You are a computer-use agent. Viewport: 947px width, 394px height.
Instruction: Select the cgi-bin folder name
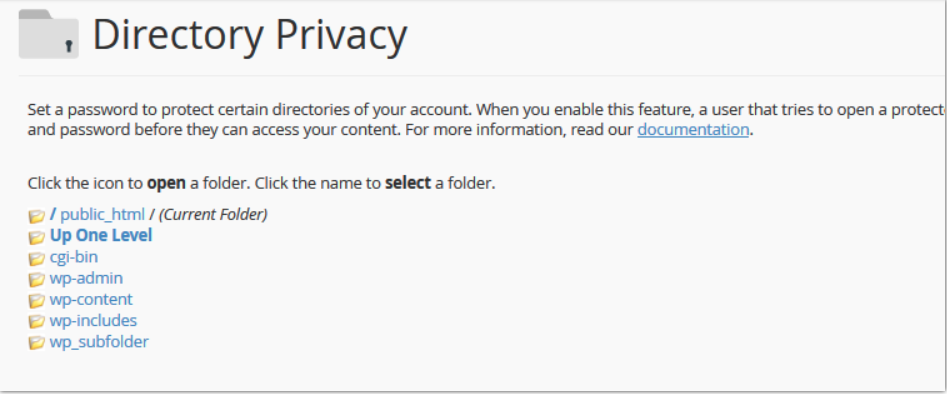(x=74, y=257)
